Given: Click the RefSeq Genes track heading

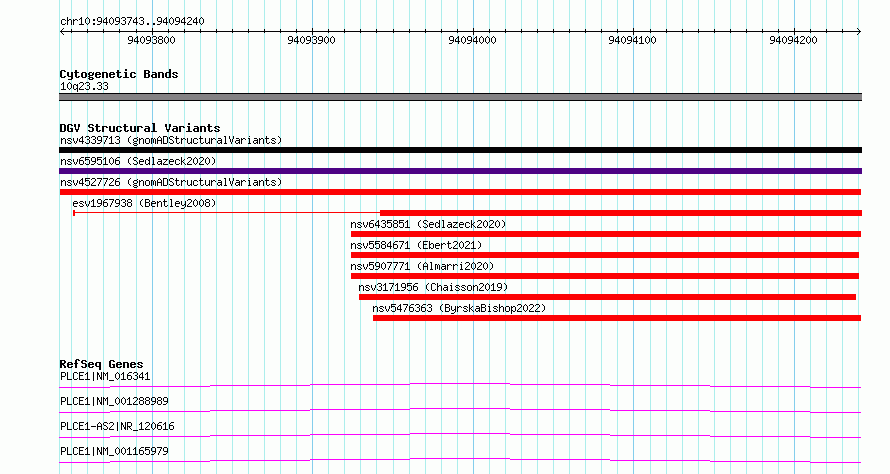Looking at the screenshot, I should pyautogui.click(x=101, y=364).
